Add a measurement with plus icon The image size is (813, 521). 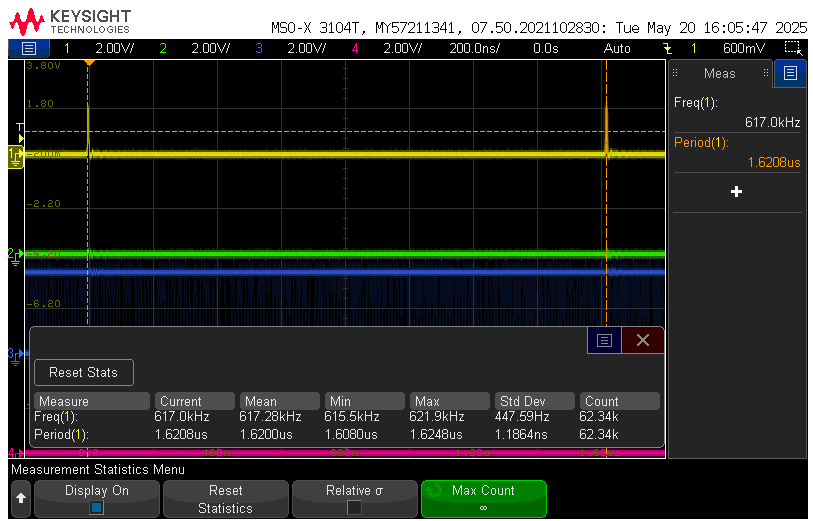click(736, 192)
